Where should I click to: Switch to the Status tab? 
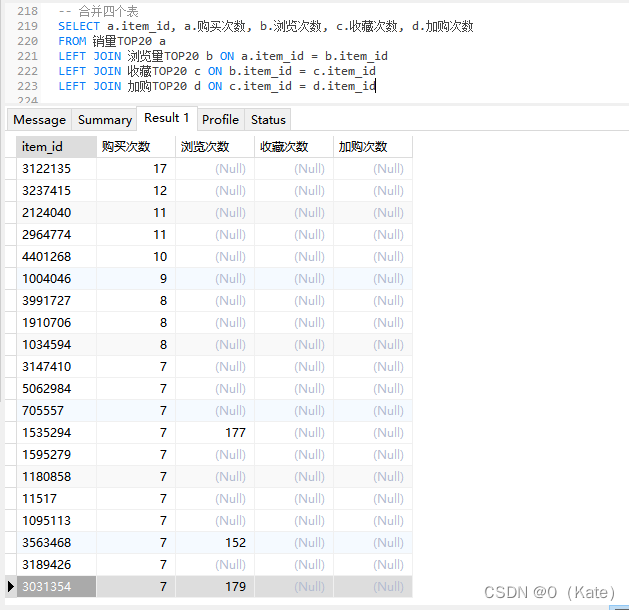click(x=268, y=120)
